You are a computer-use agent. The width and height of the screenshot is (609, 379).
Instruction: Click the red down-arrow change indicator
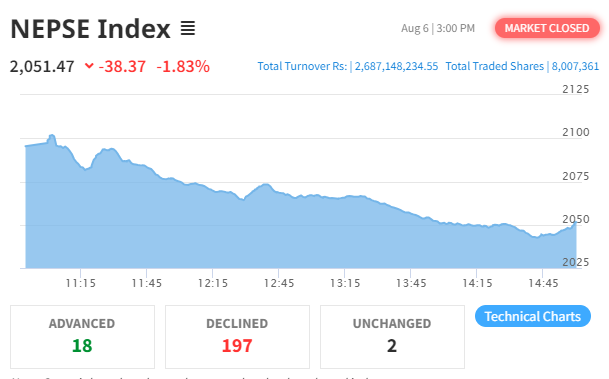(x=89, y=66)
